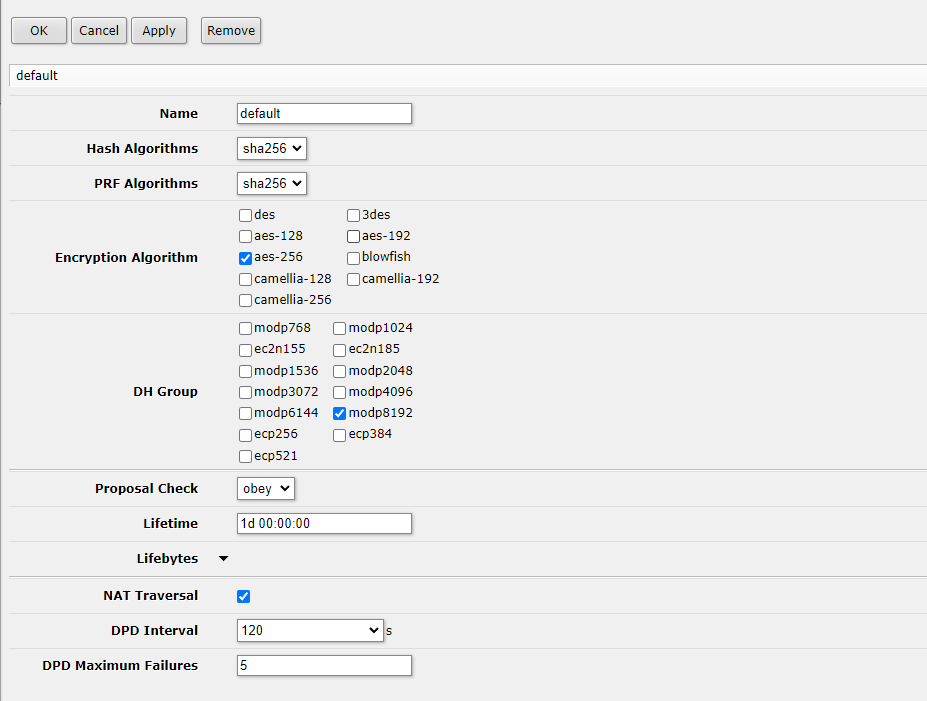Open the Proposal Check dropdown
927x701 pixels.
(x=266, y=489)
